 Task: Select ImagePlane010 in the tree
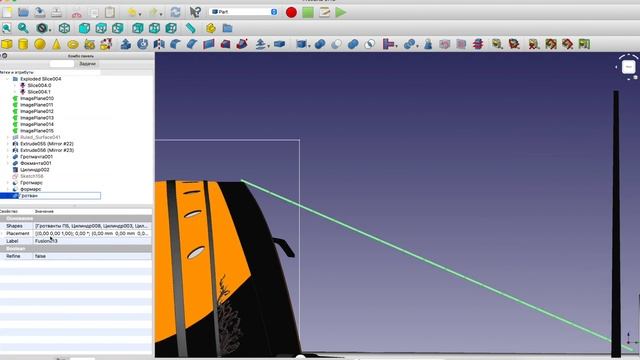coord(37,98)
